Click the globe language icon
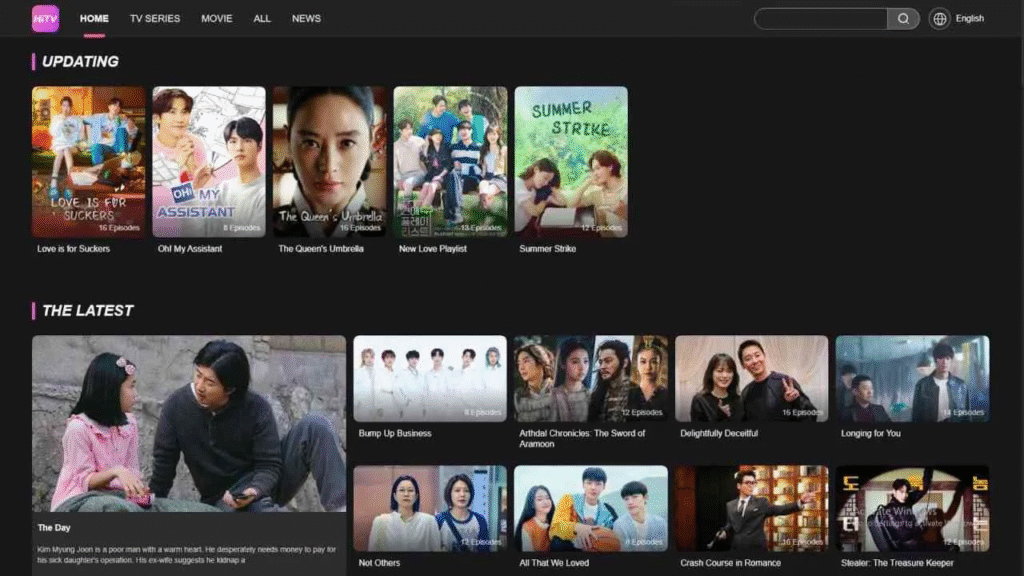This screenshot has width=1024, height=576. click(x=940, y=19)
